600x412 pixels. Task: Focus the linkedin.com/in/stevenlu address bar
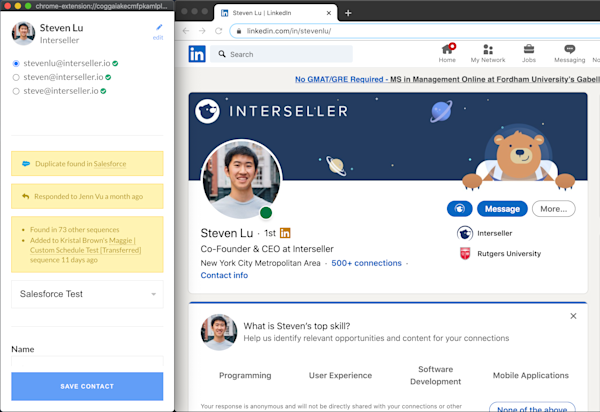414,31
